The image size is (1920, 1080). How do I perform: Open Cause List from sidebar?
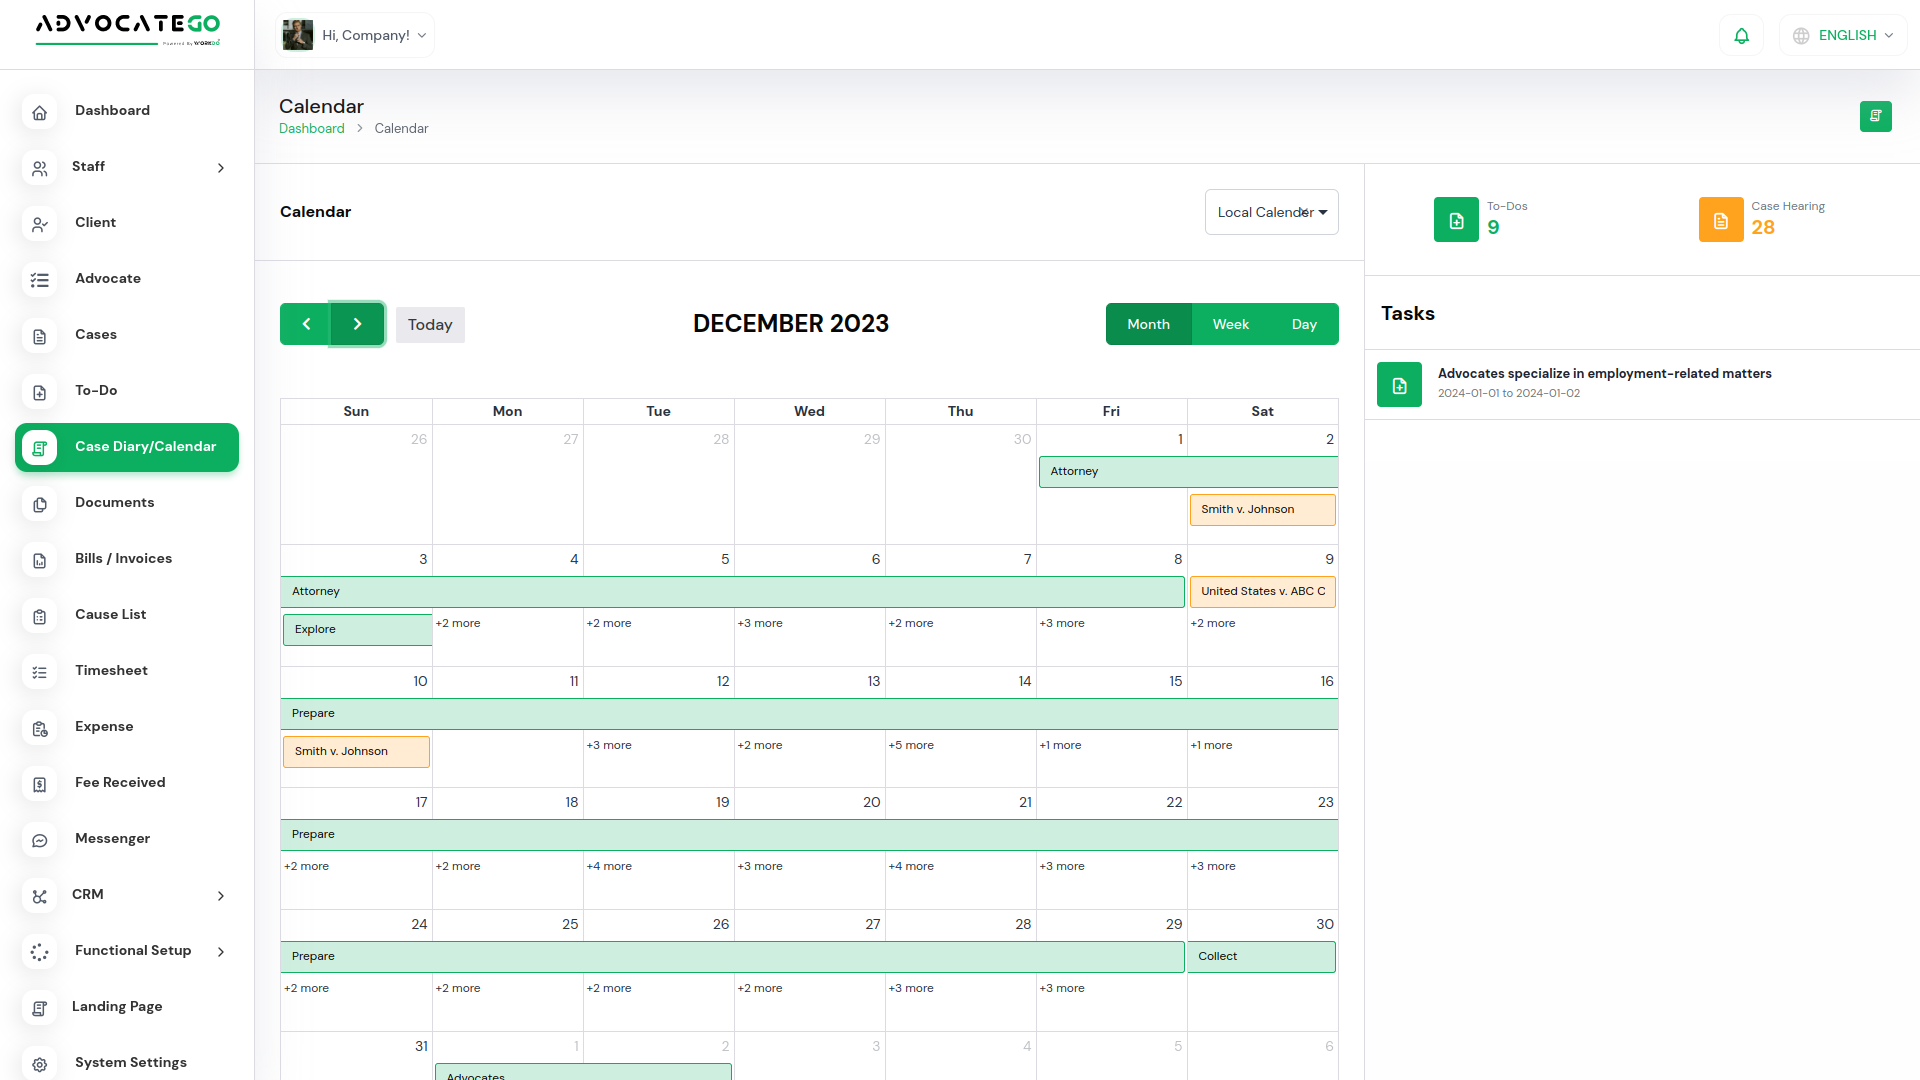110,615
